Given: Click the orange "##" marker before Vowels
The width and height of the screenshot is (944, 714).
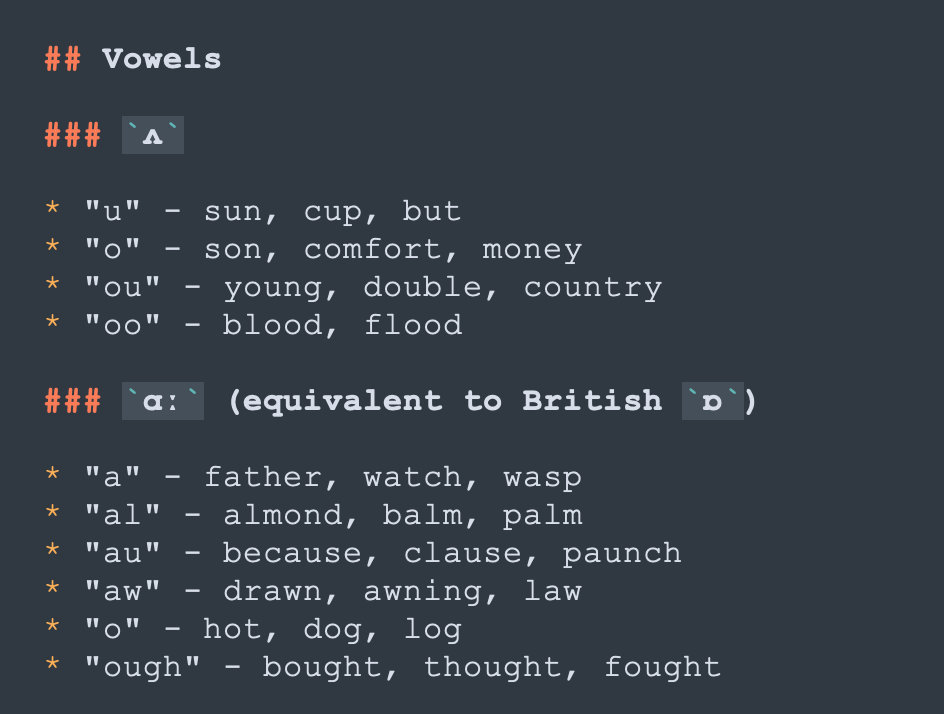Looking at the screenshot, I should point(63,59).
